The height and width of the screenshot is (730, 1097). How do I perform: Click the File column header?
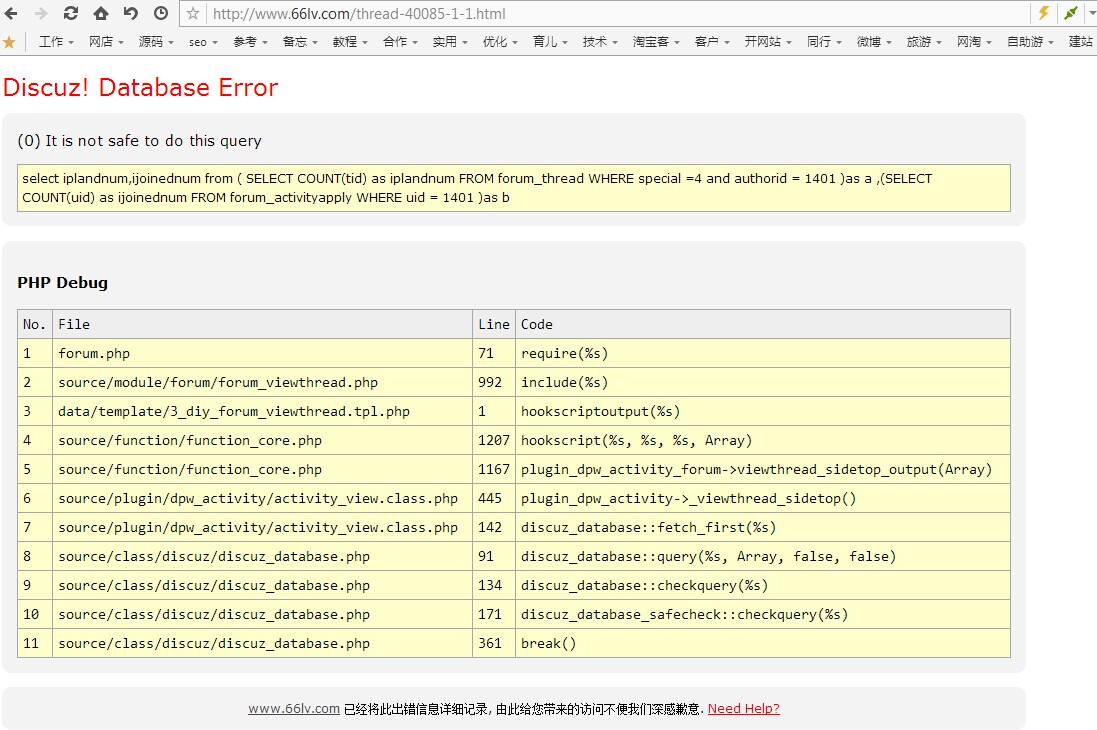pyautogui.click(x=262, y=324)
